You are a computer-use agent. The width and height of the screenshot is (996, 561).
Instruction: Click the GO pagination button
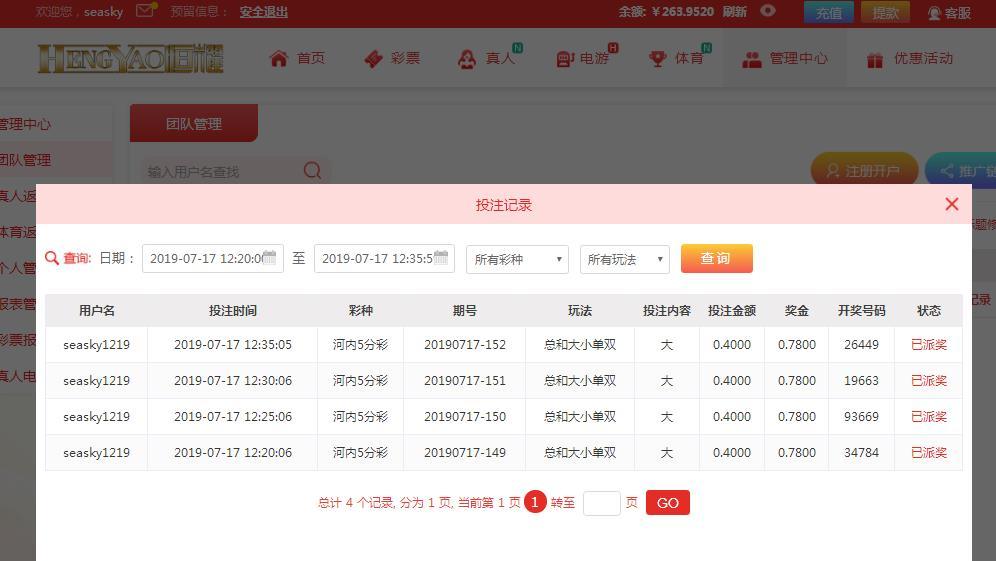point(668,503)
